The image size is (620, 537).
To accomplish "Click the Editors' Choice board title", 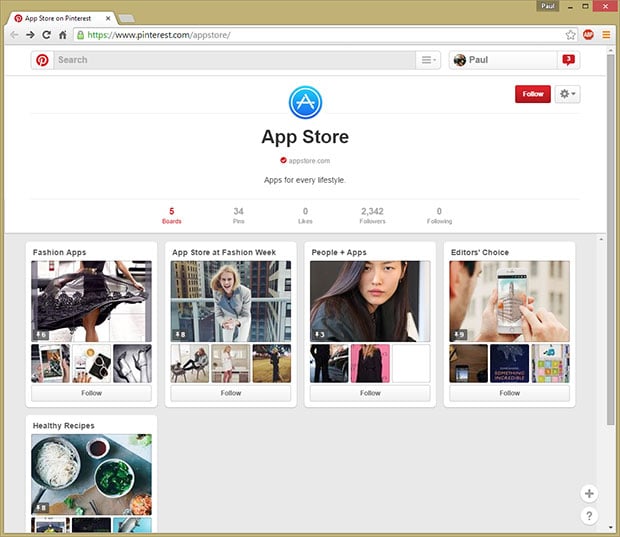I will pos(480,252).
